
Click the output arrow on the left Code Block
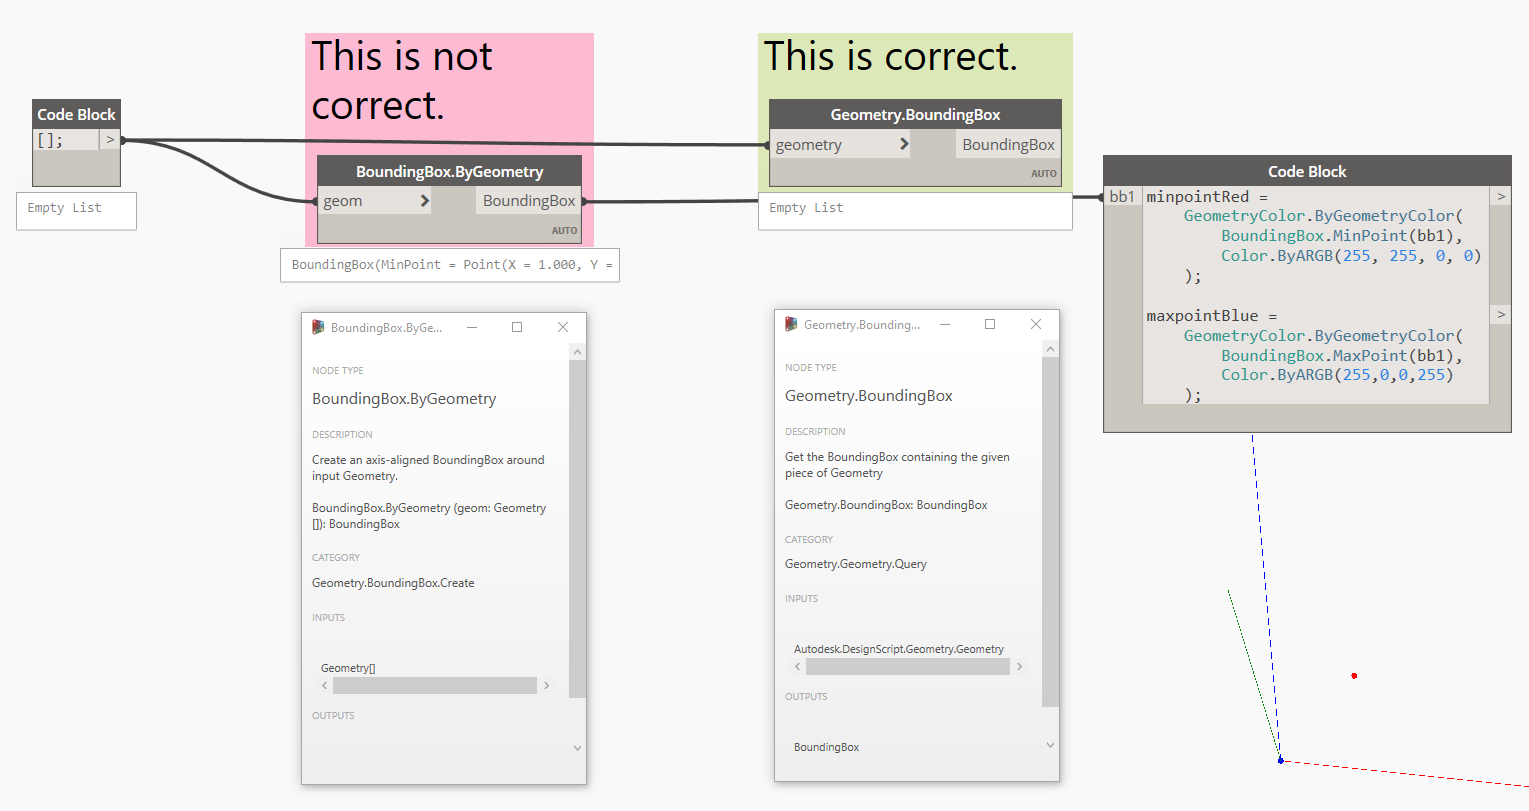(110, 139)
